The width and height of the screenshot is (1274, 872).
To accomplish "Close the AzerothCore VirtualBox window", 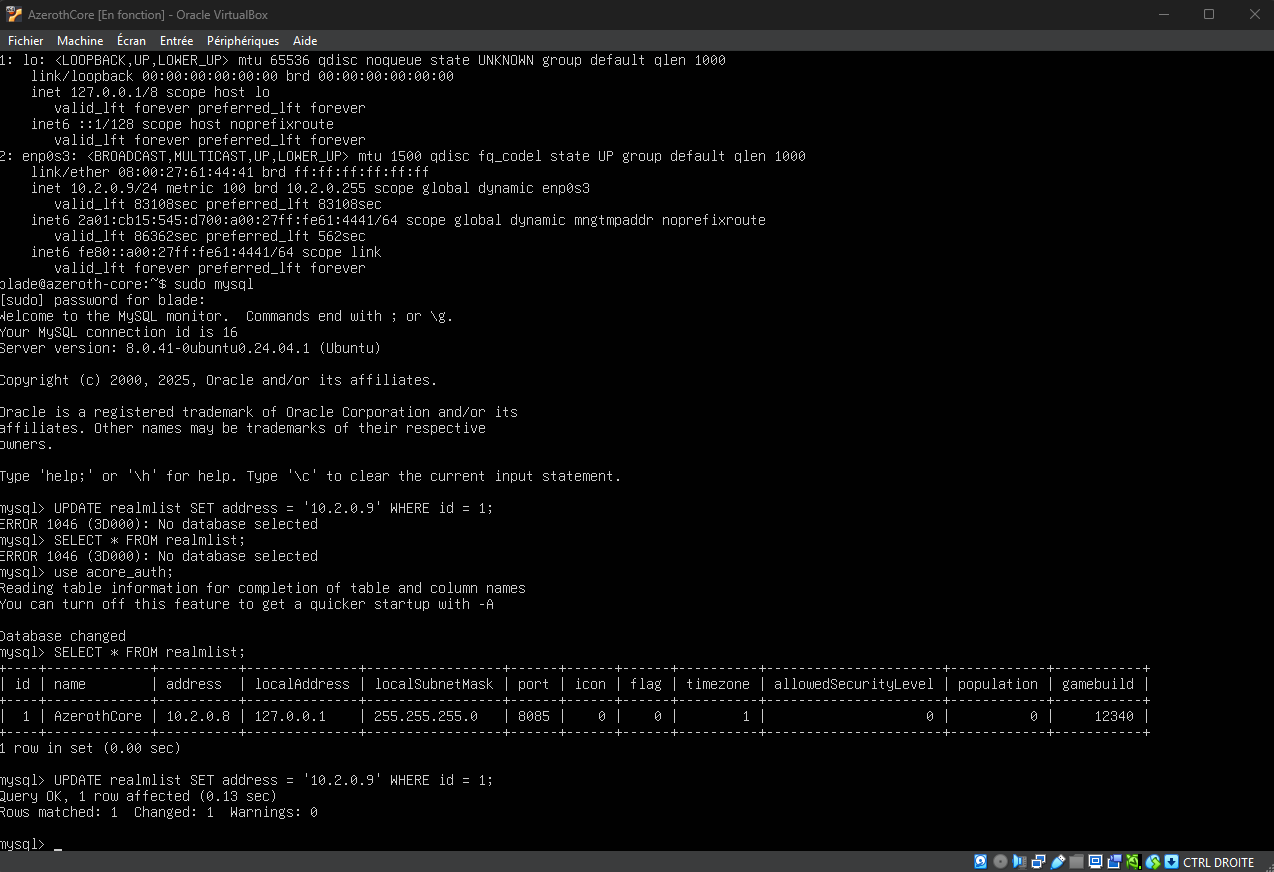I will pos(1254,14).
